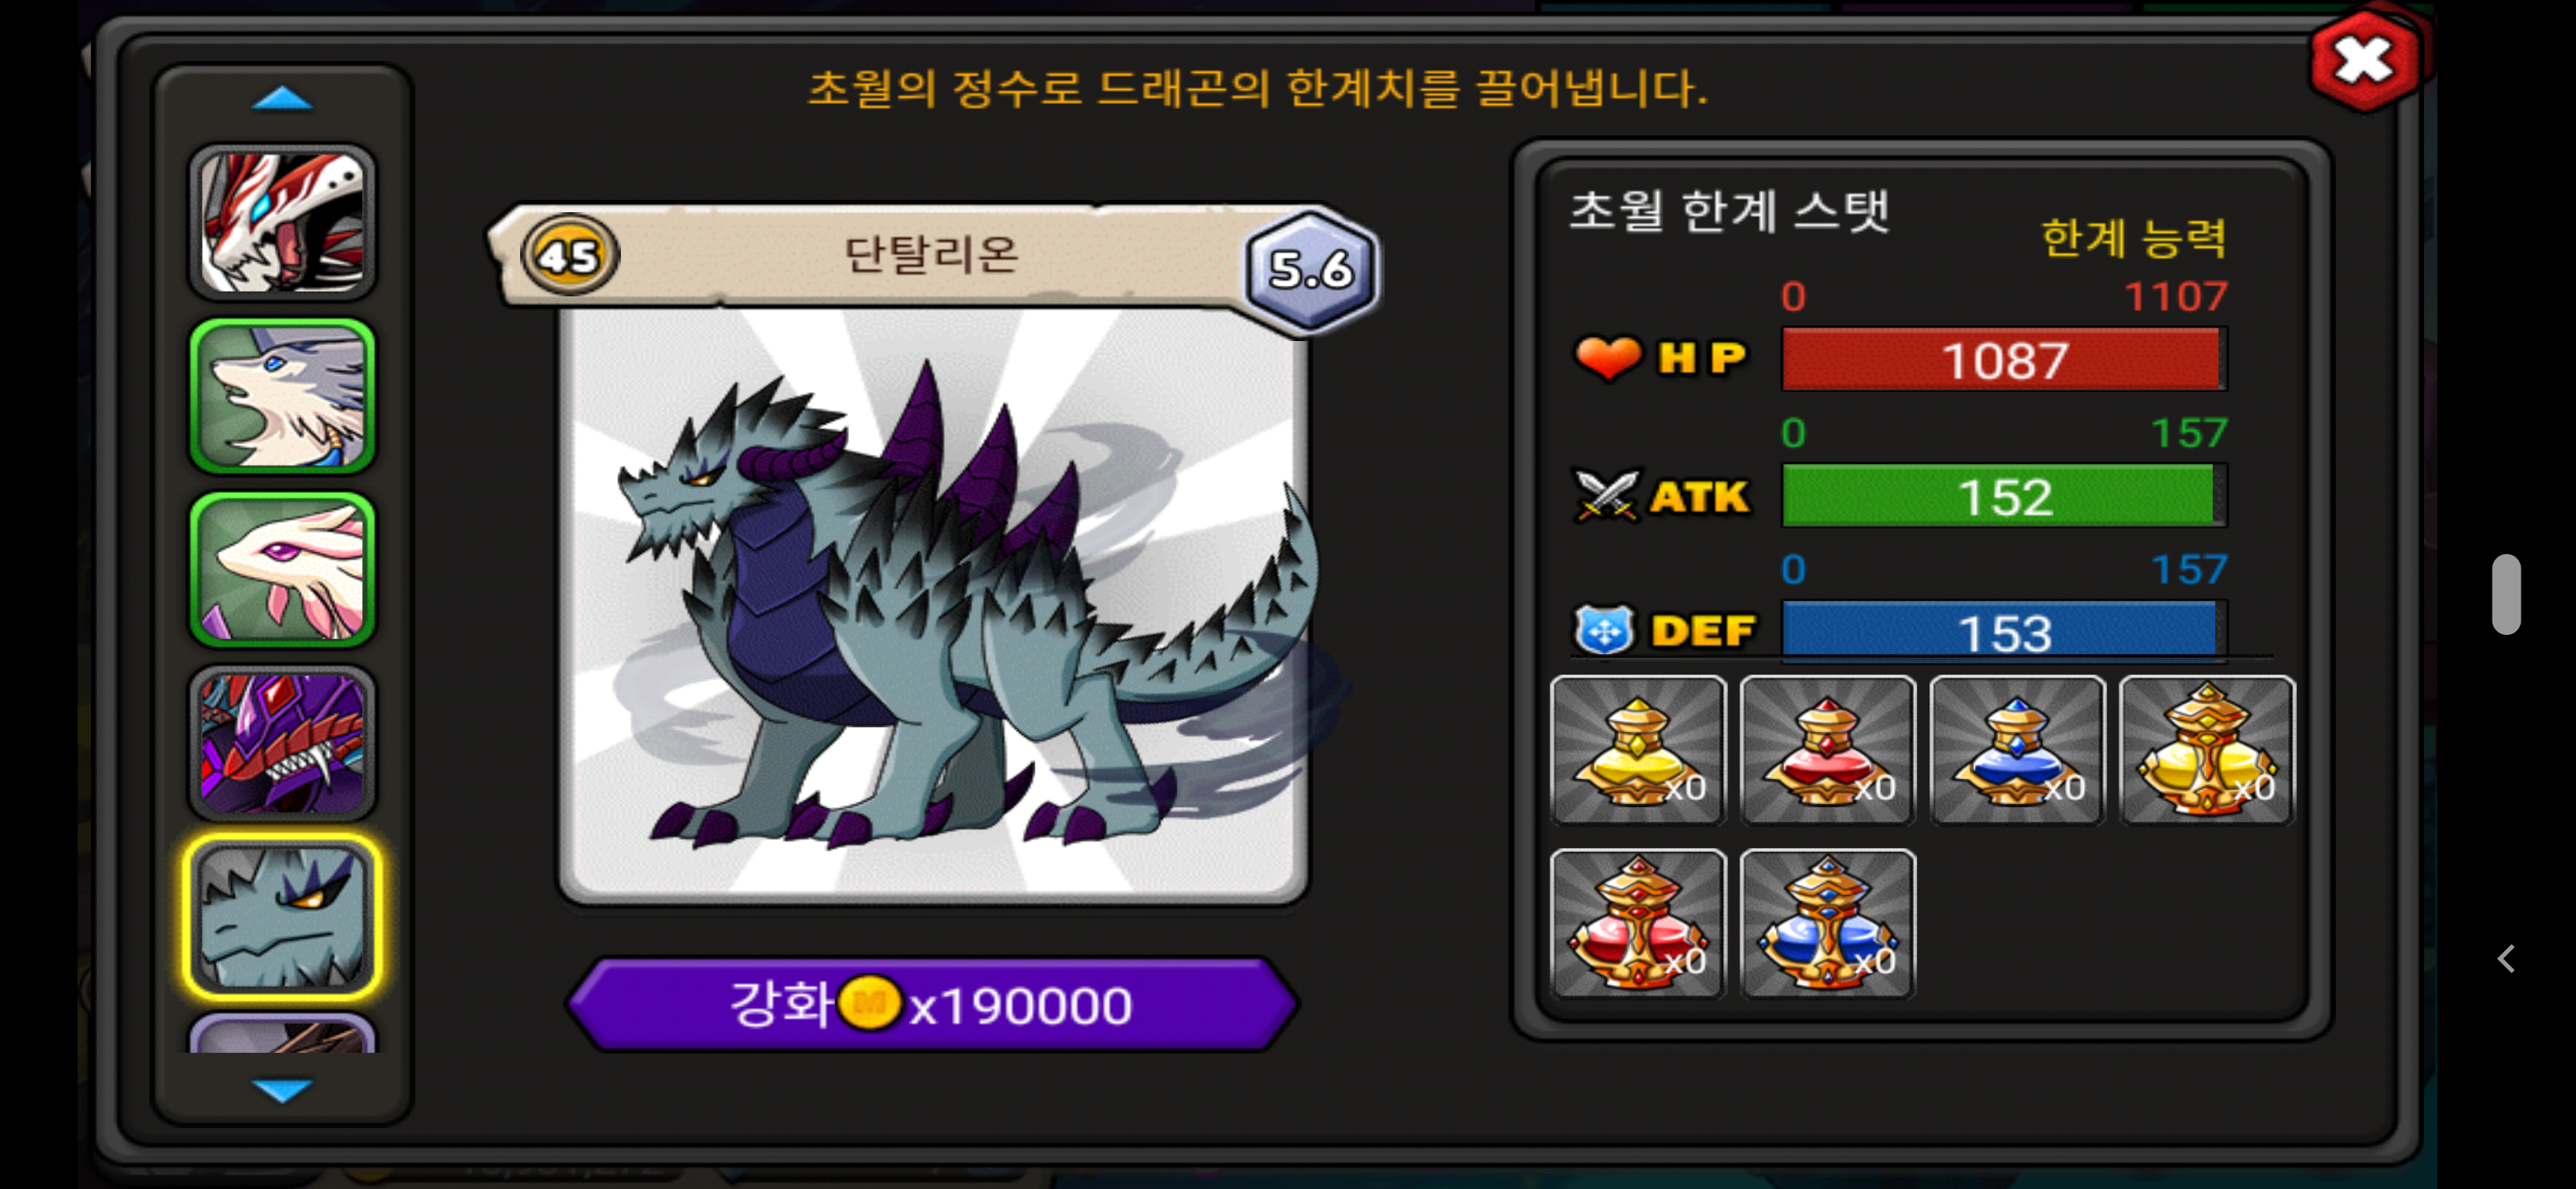The image size is (2576, 1189).
Task: Select the small yellow essence potion
Action: 1638,751
